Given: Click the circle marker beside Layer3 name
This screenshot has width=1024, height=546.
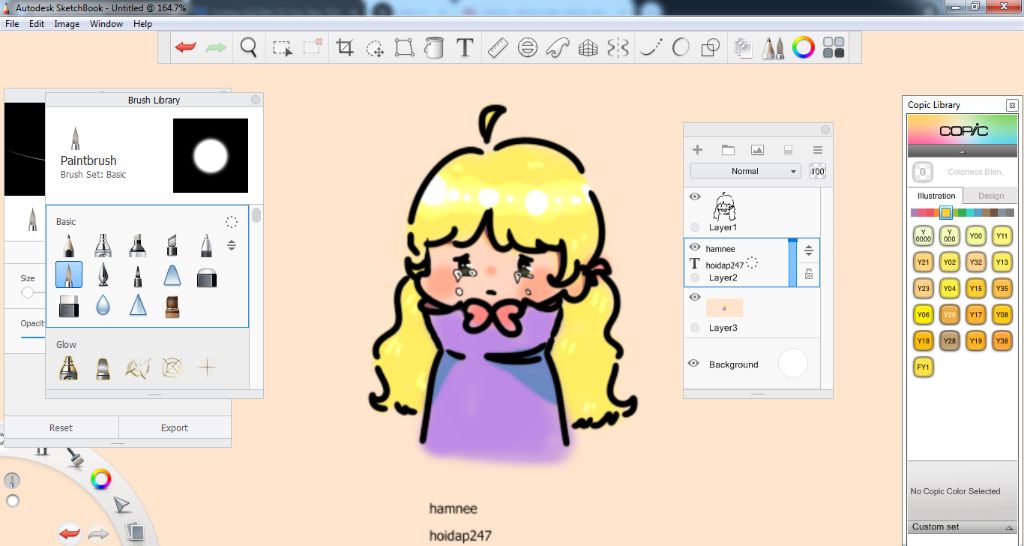Looking at the screenshot, I should [695, 328].
